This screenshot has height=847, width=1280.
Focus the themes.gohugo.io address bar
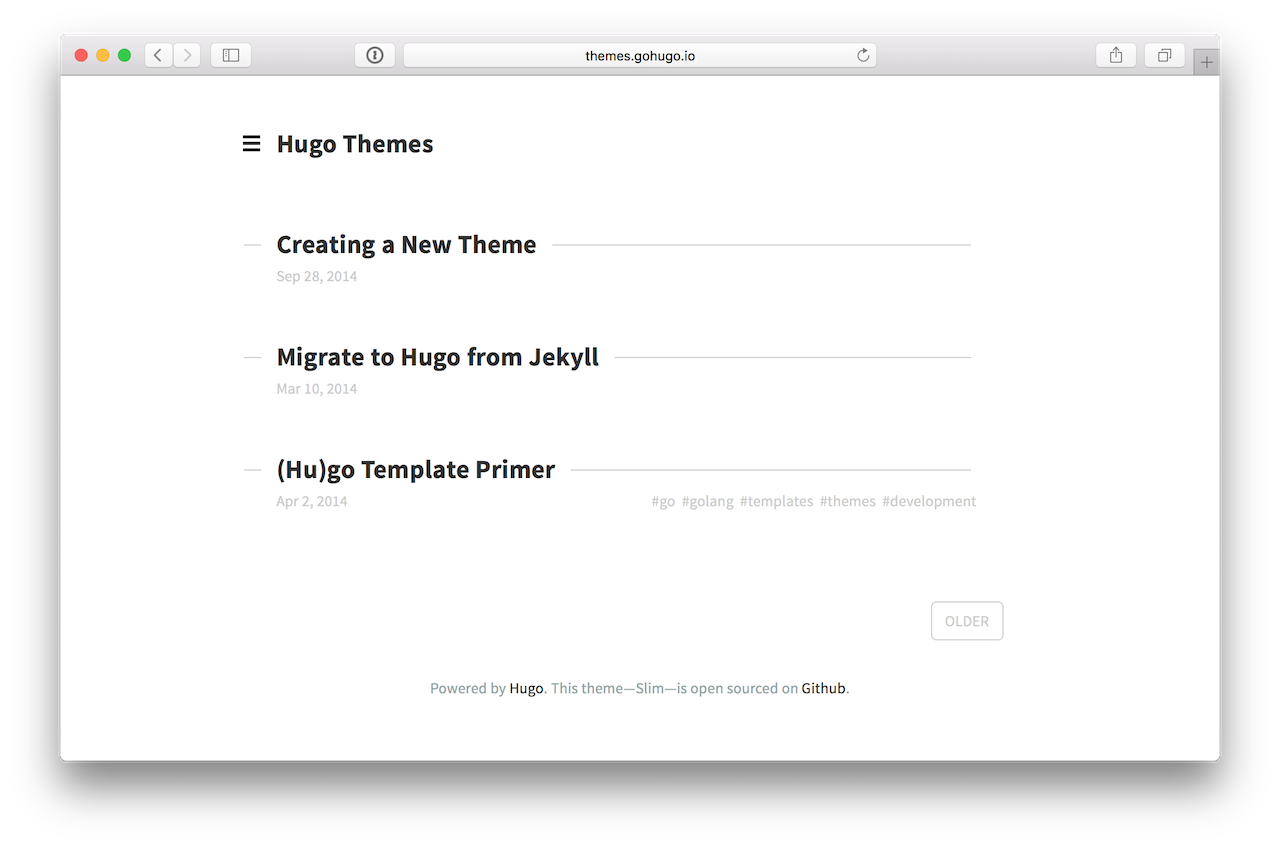coord(640,55)
